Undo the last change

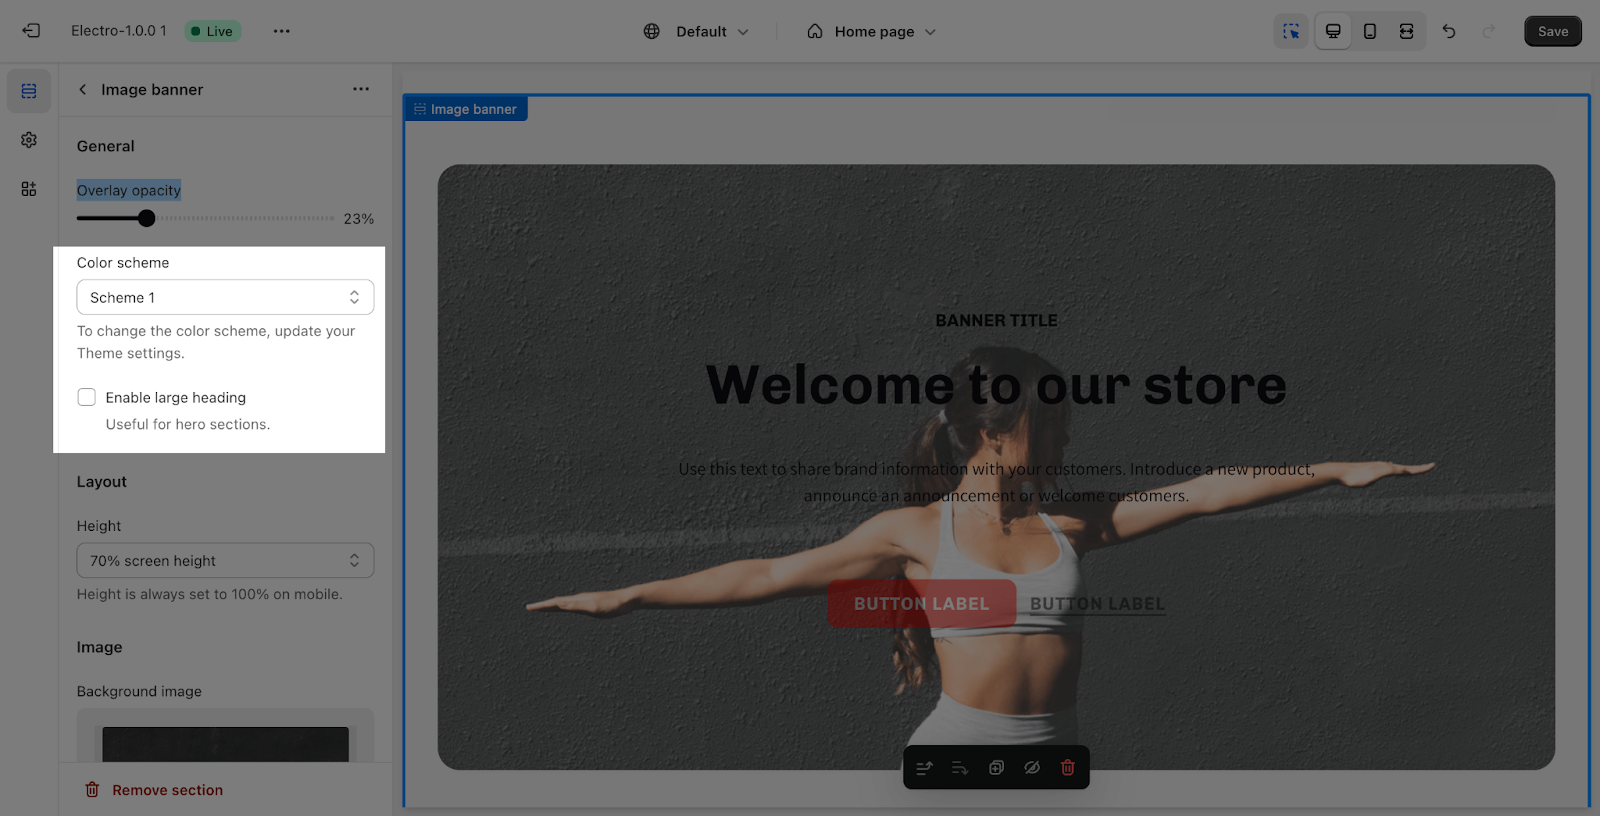pos(1449,31)
